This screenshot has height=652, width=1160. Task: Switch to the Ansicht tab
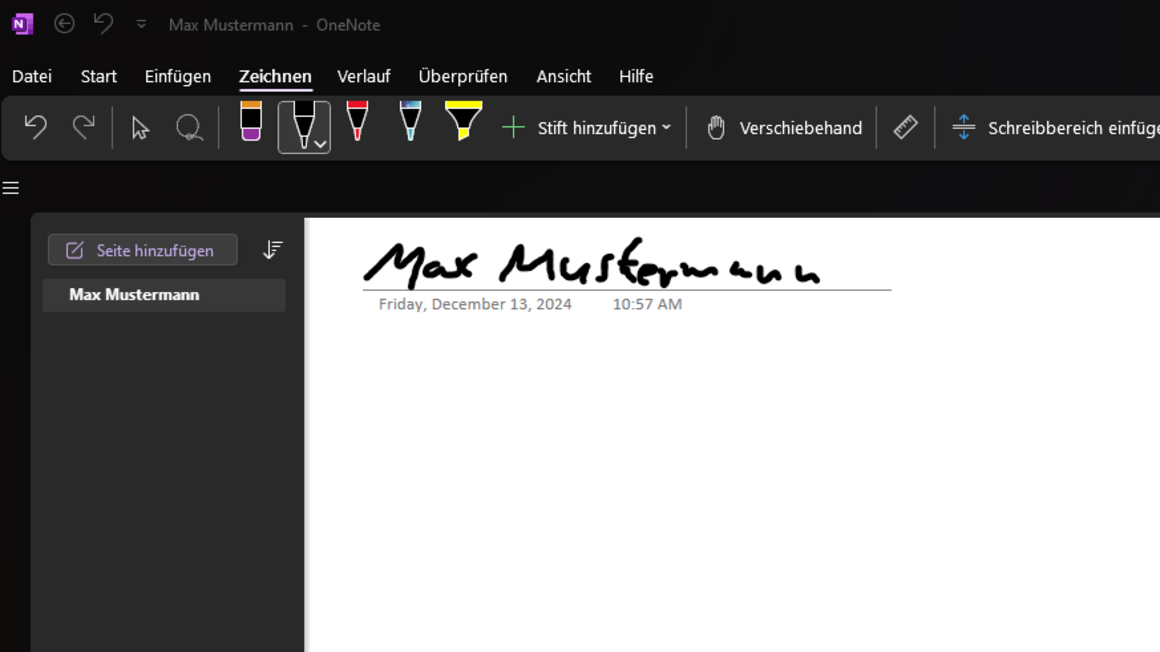point(564,76)
